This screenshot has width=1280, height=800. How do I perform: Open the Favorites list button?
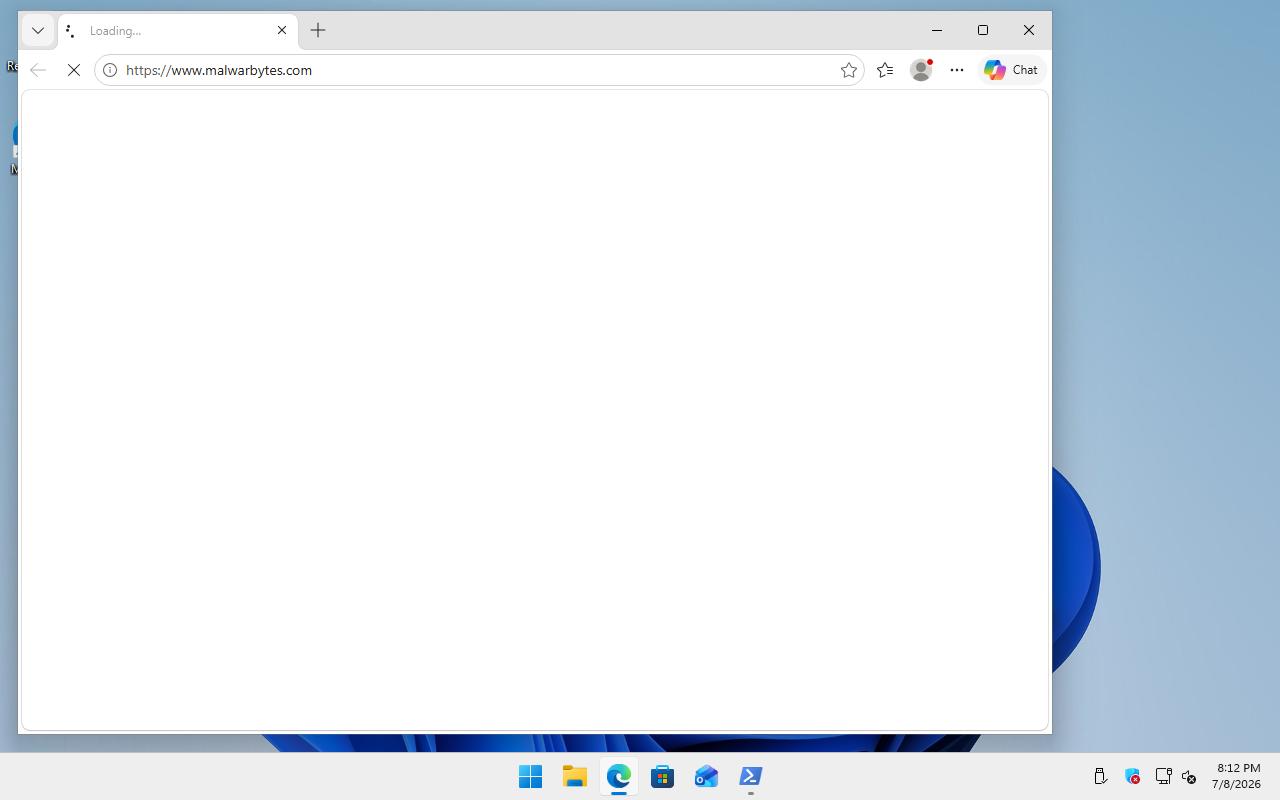coord(885,70)
